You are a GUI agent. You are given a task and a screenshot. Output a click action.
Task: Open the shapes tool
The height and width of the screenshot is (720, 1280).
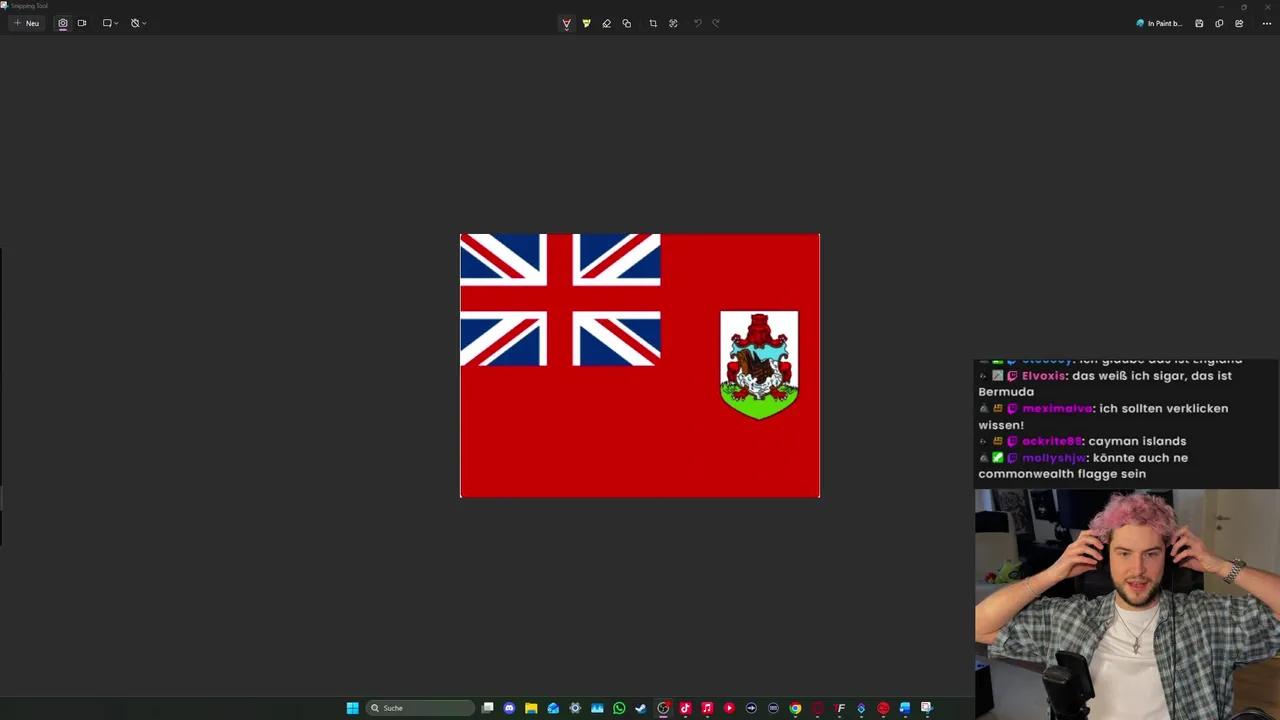click(x=626, y=23)
